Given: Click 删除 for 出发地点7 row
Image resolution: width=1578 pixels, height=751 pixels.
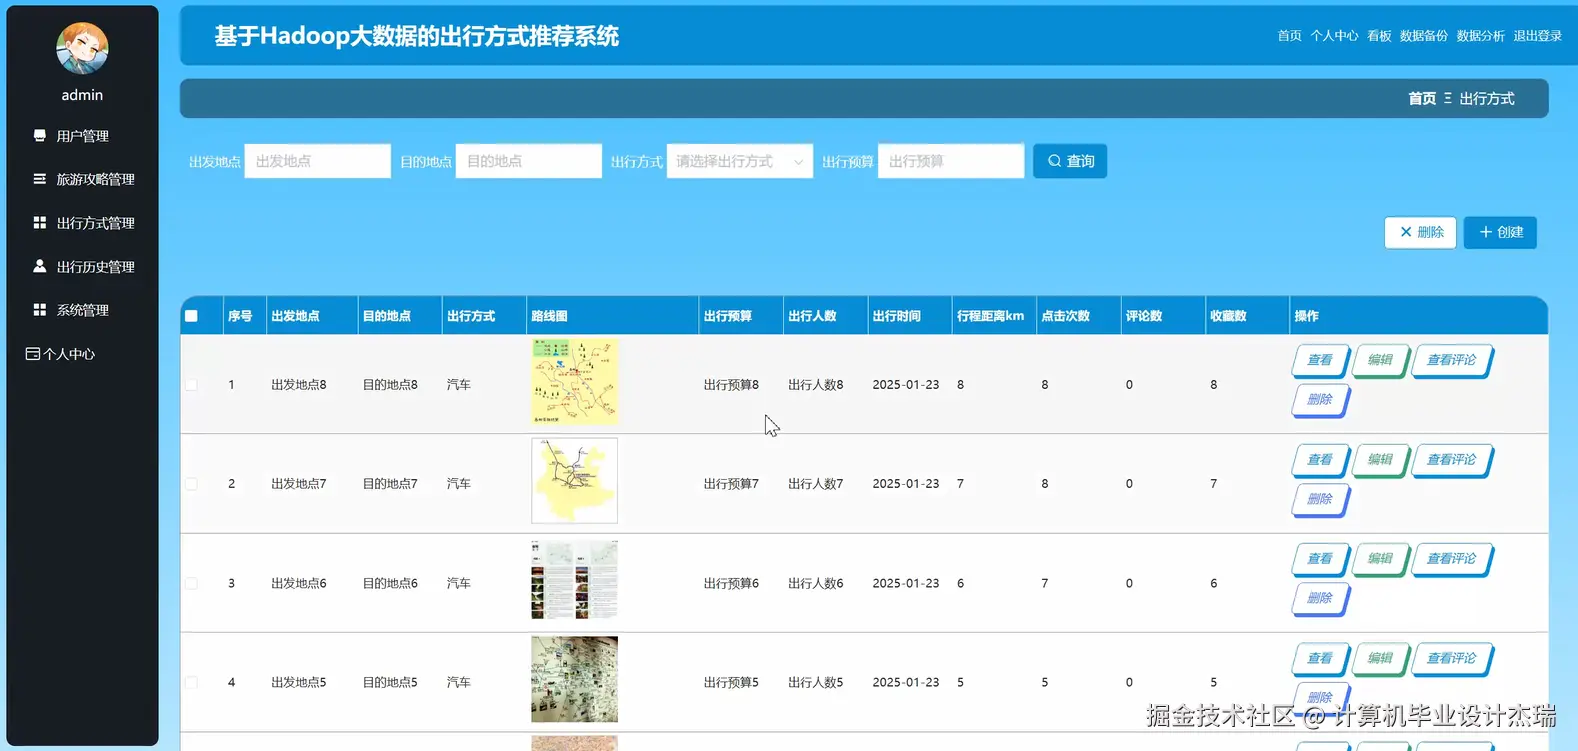Looking at the screenshot, I should click(1320, 498).
